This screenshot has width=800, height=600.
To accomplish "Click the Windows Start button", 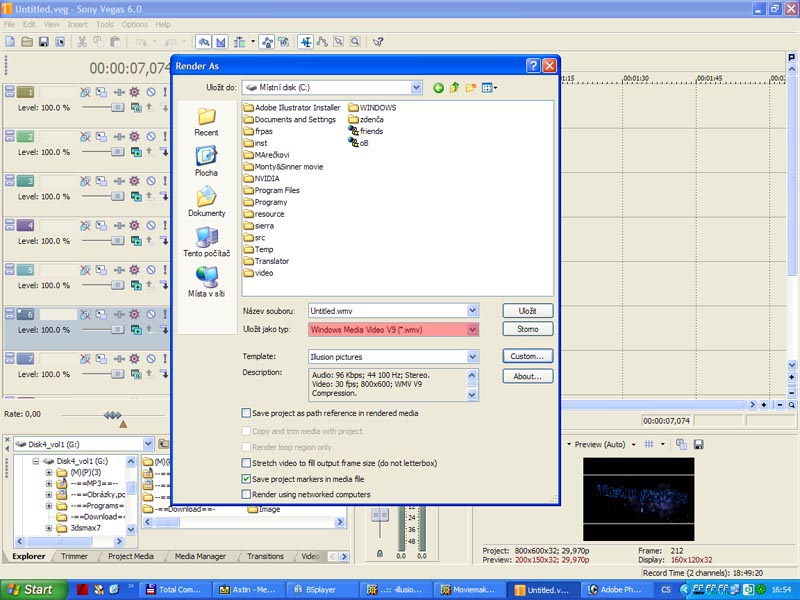I will 34,590.
